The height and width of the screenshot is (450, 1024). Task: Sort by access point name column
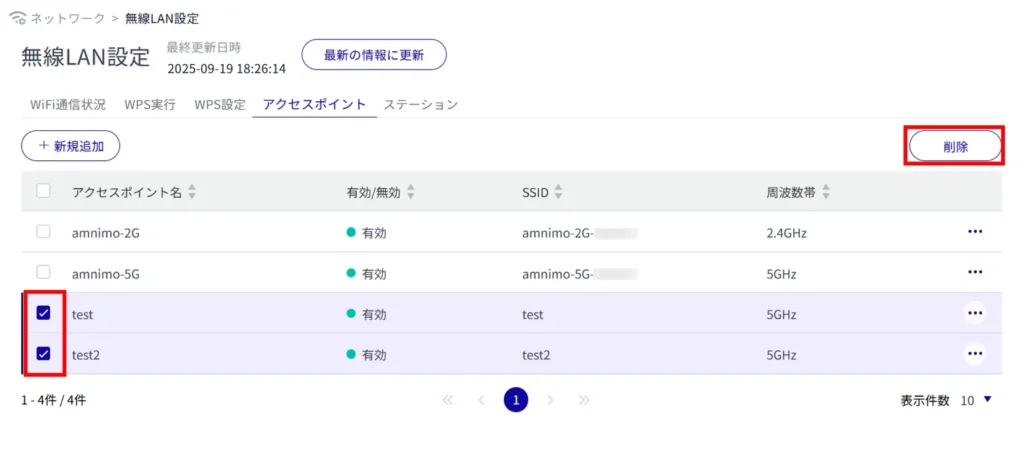192,192
